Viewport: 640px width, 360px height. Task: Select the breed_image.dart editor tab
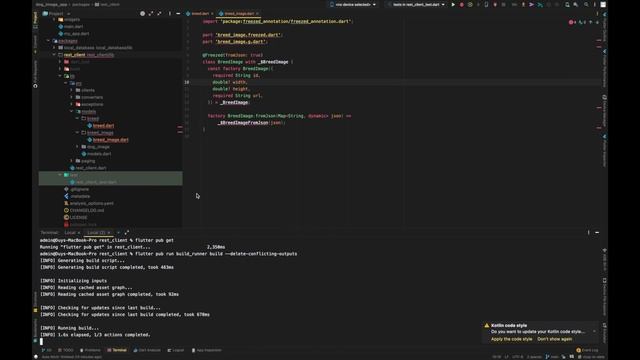pos(239,13)
